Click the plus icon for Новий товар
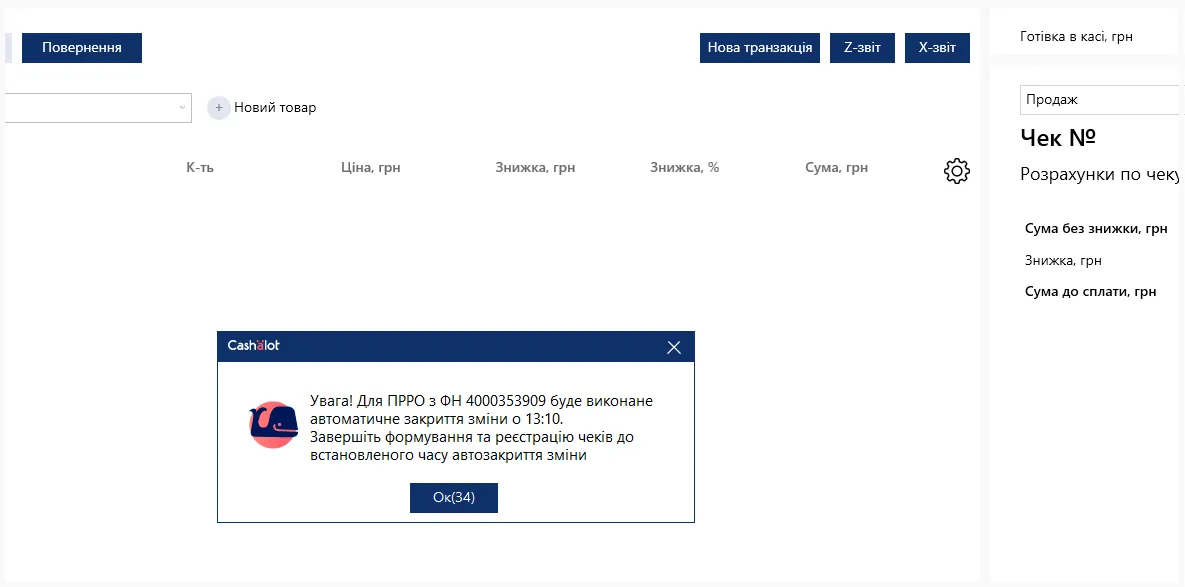This screenshot has height=587, width=1185. (218, 108)
